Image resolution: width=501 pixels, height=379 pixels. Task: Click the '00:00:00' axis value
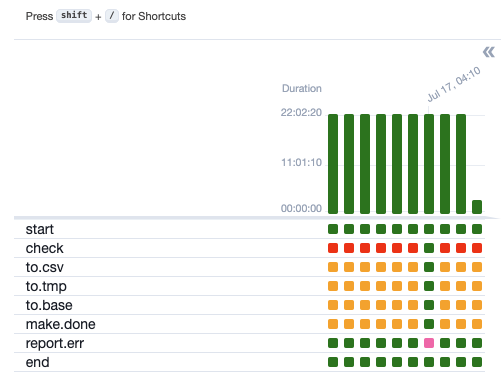pos(301,208)
